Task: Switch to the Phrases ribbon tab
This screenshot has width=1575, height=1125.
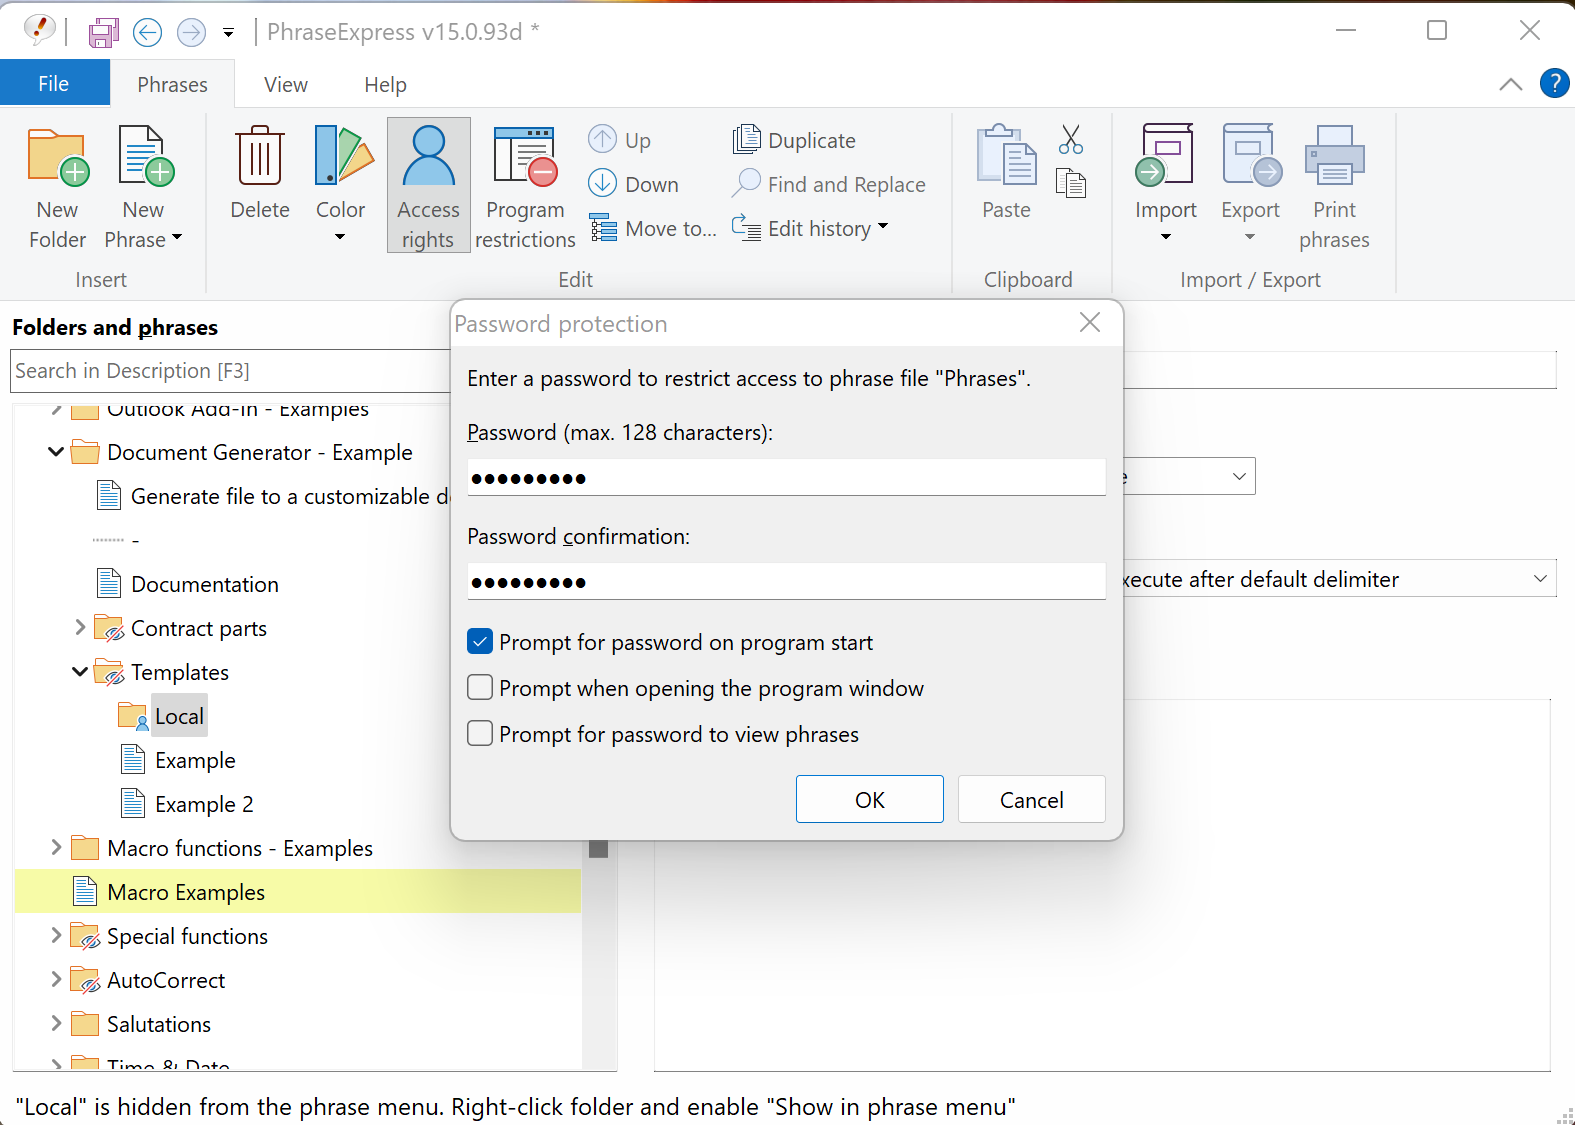Action: pos(172,84)
